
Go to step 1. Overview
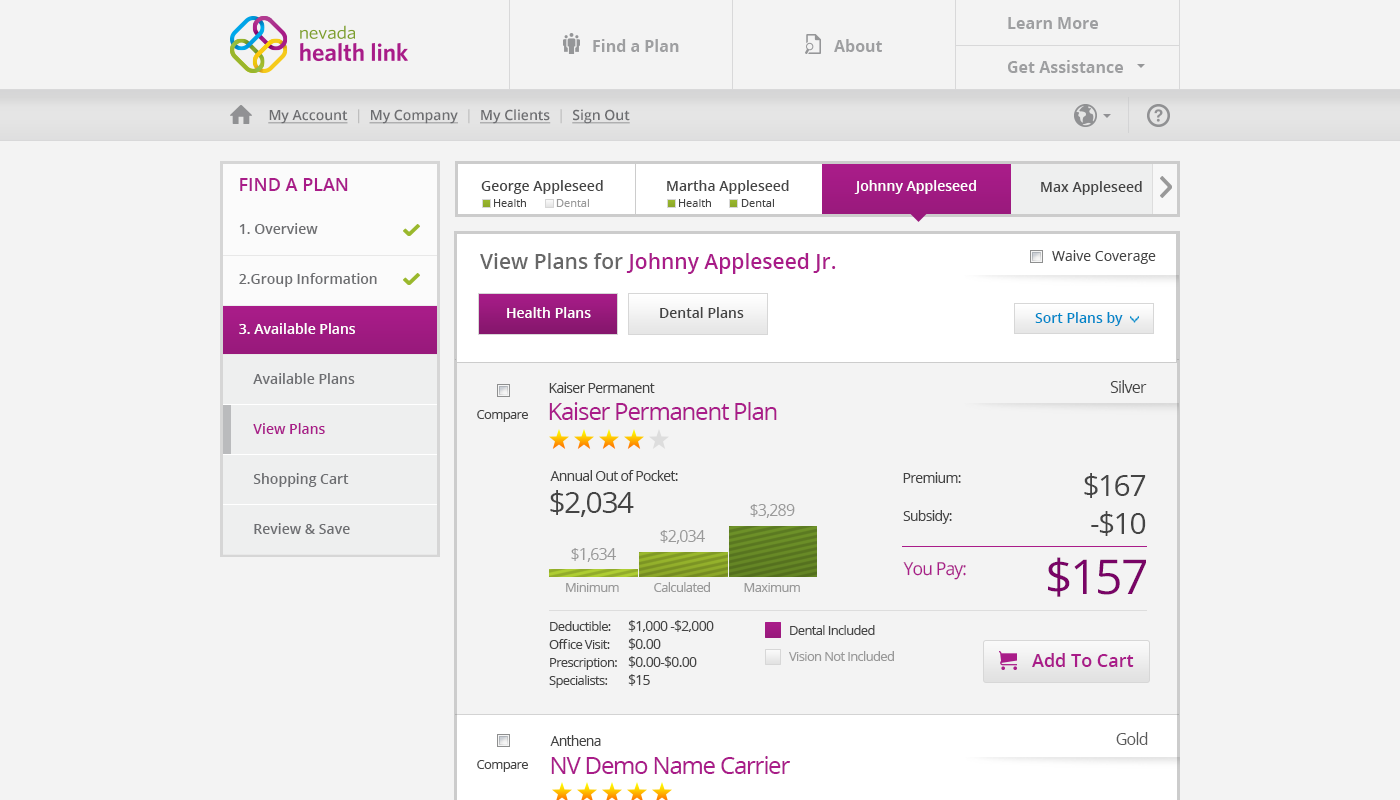tap(330, 229)
